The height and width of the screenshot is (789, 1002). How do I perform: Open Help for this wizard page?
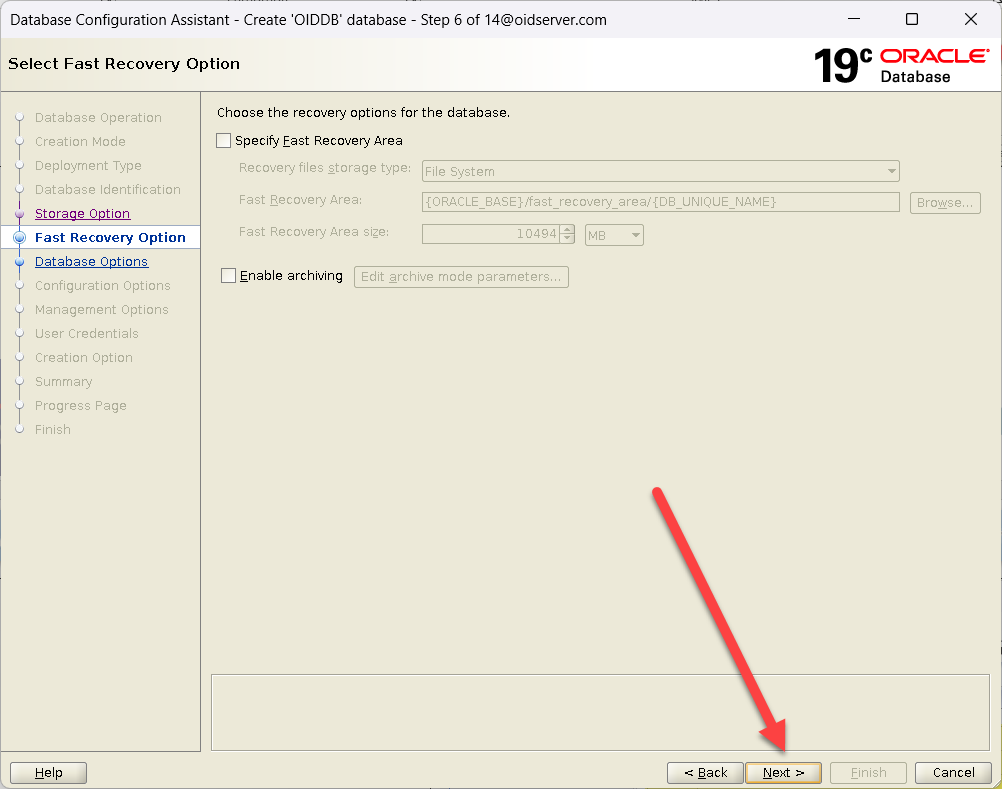[x=48, y=773]
